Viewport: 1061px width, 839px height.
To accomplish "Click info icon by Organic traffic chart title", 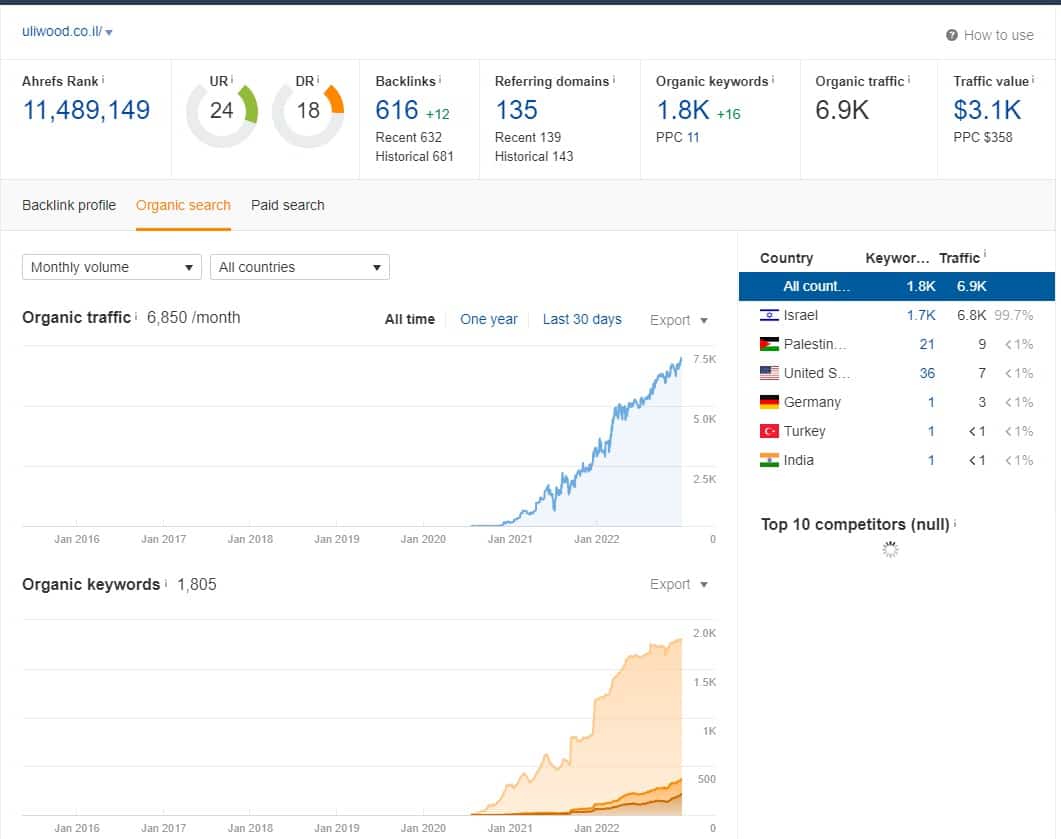I will pyautogui.click(x=135, y=316).
